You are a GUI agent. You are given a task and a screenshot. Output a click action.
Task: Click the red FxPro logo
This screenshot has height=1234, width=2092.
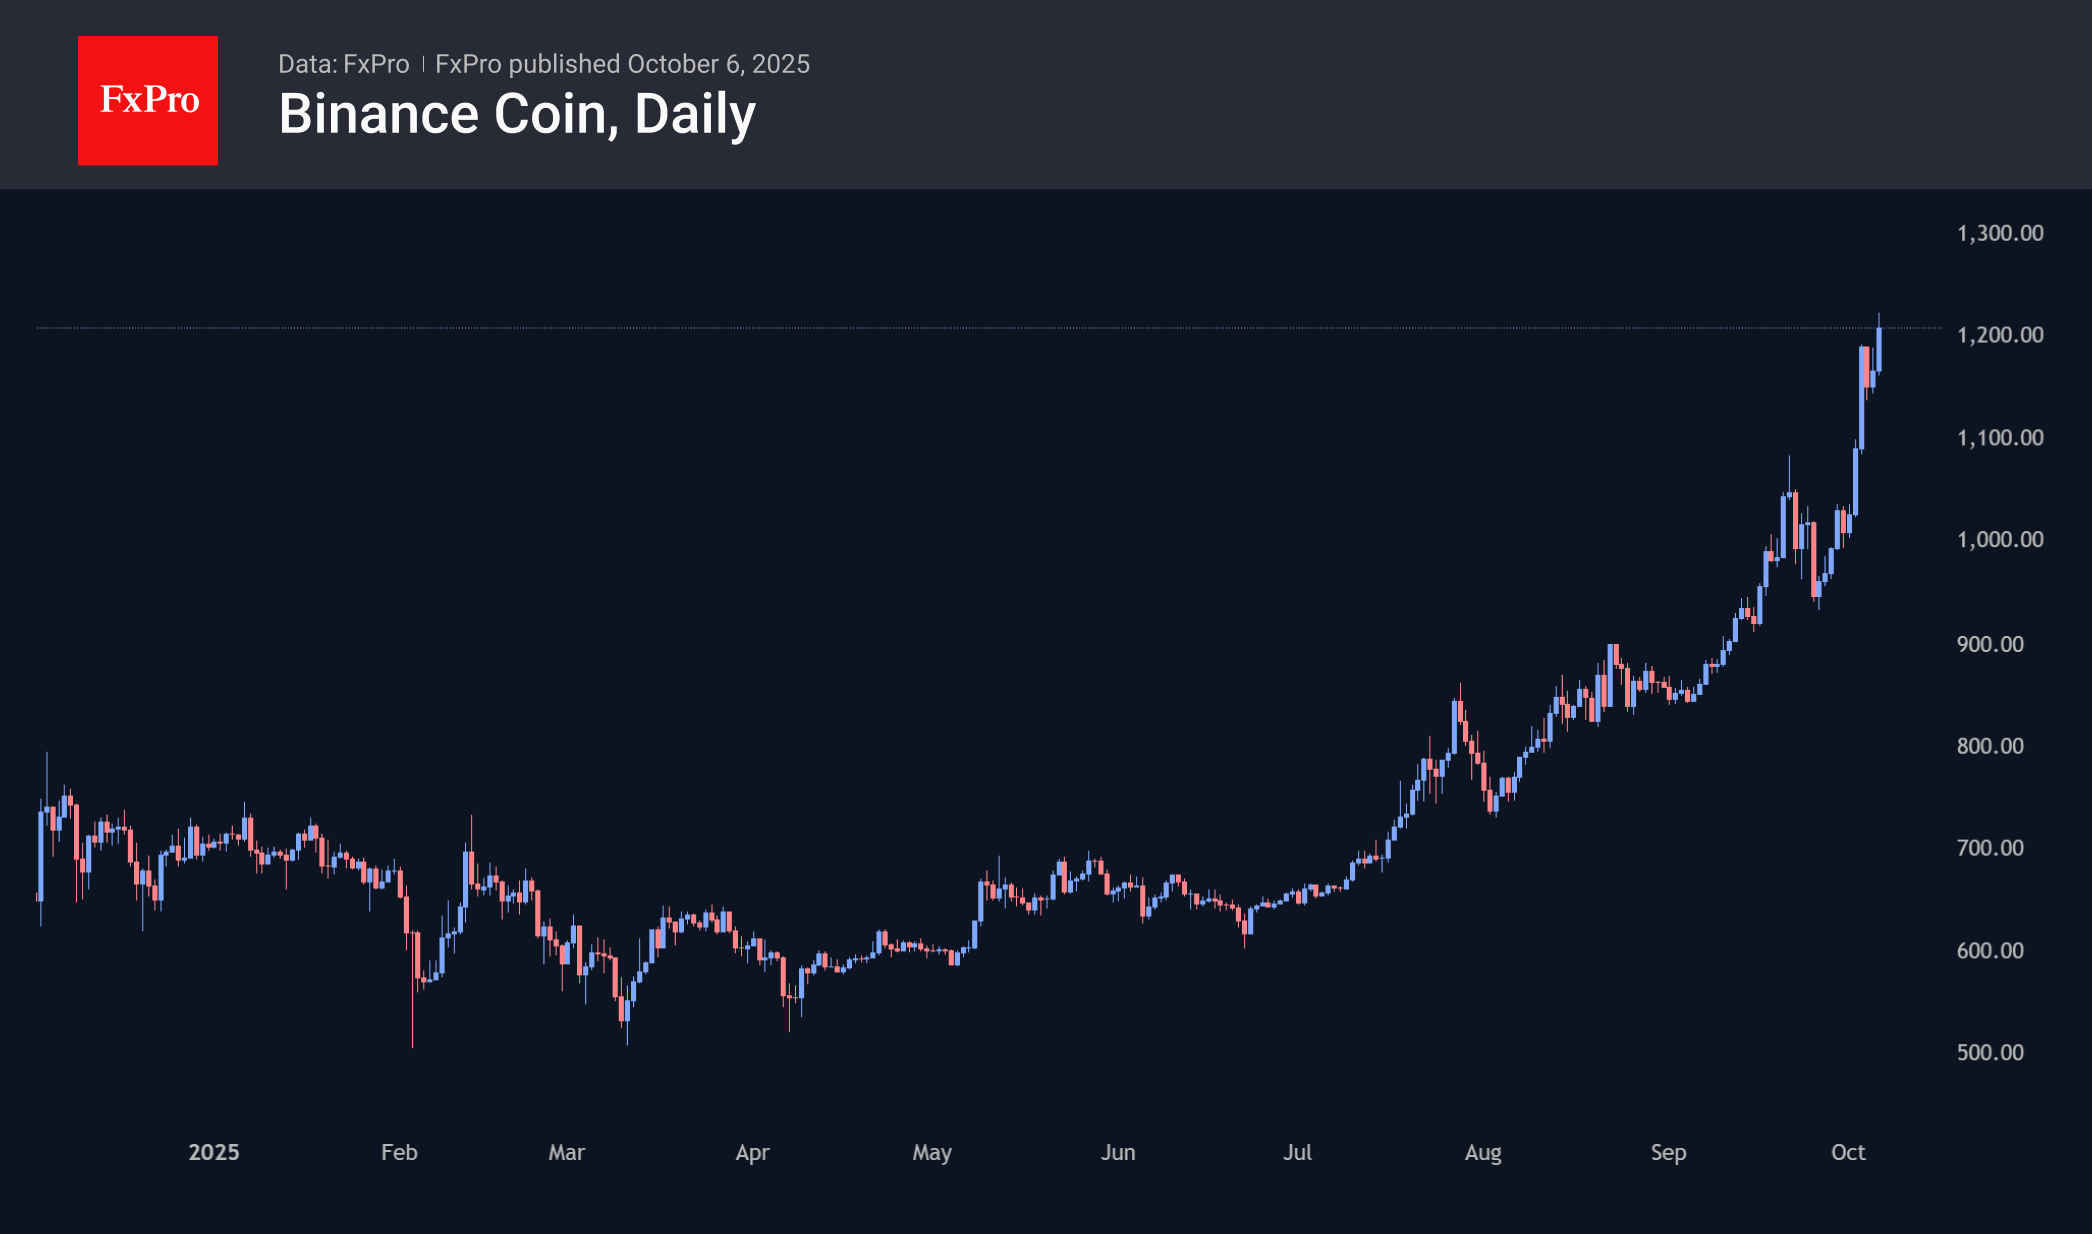click(x=148, y=100)
